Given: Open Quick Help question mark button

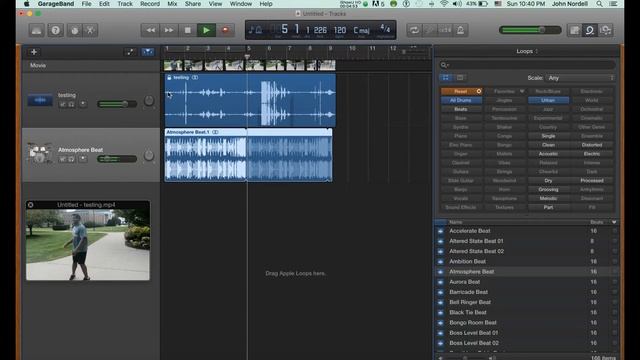Looking at the screenshot, I should 56,30.
